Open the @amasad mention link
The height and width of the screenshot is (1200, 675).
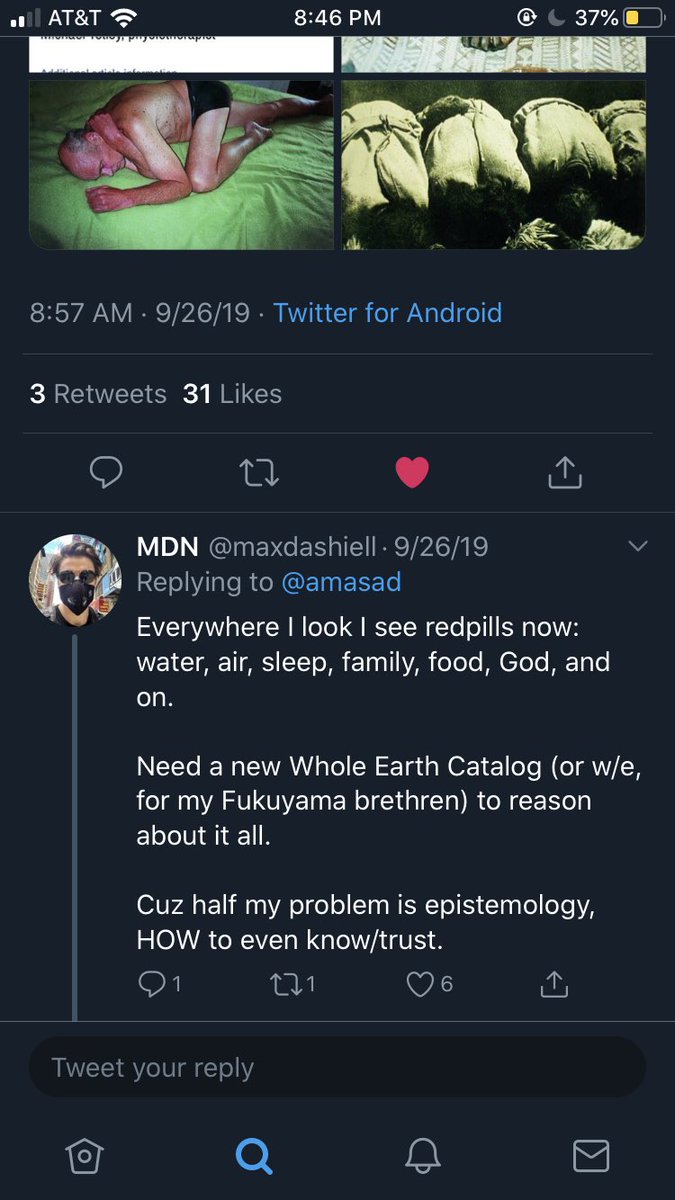click(341, 582)
